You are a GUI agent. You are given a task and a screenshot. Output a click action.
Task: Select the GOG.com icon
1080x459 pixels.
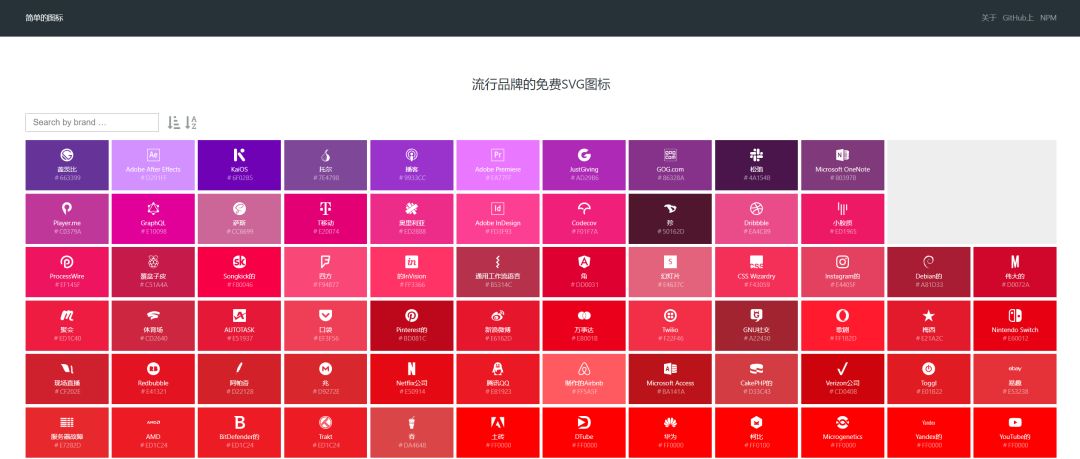point(670,165)
